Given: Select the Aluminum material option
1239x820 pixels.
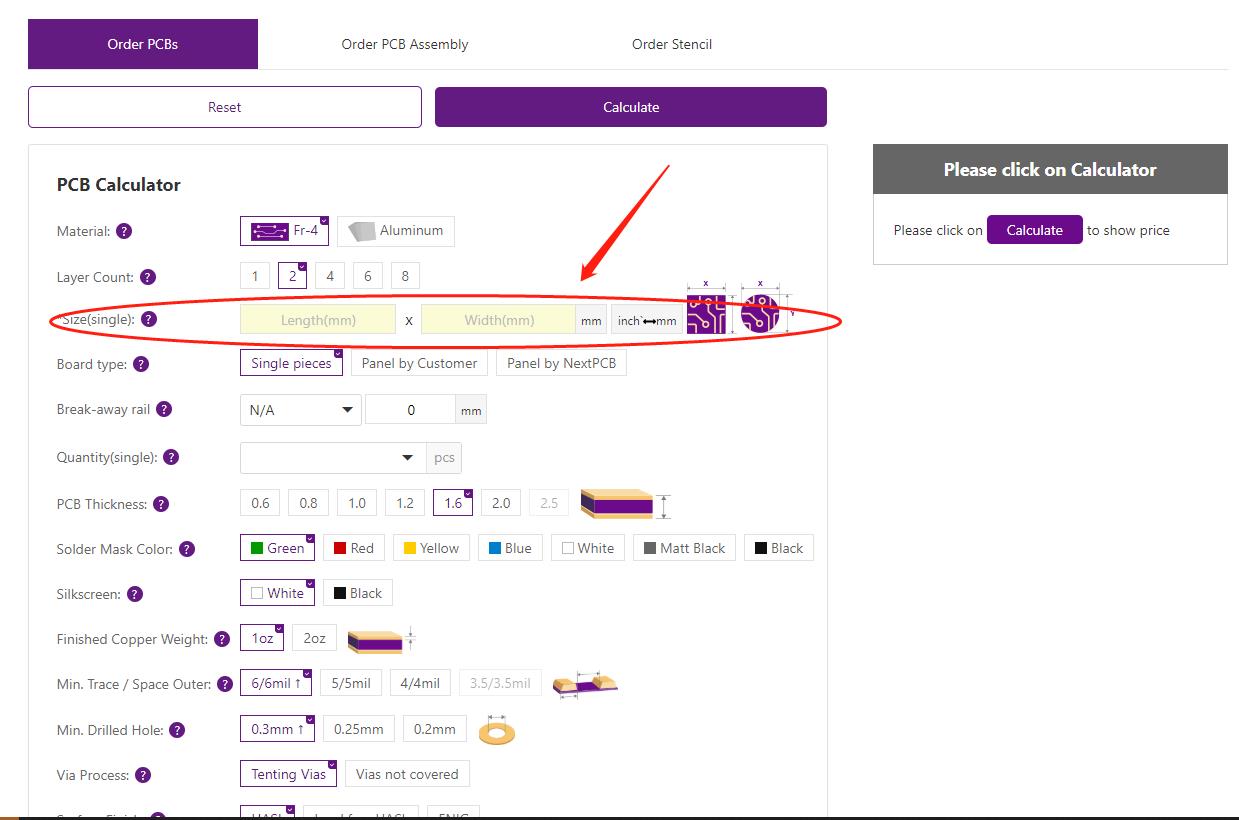Looking at the screenshot, I should click(x=396, y=231).
